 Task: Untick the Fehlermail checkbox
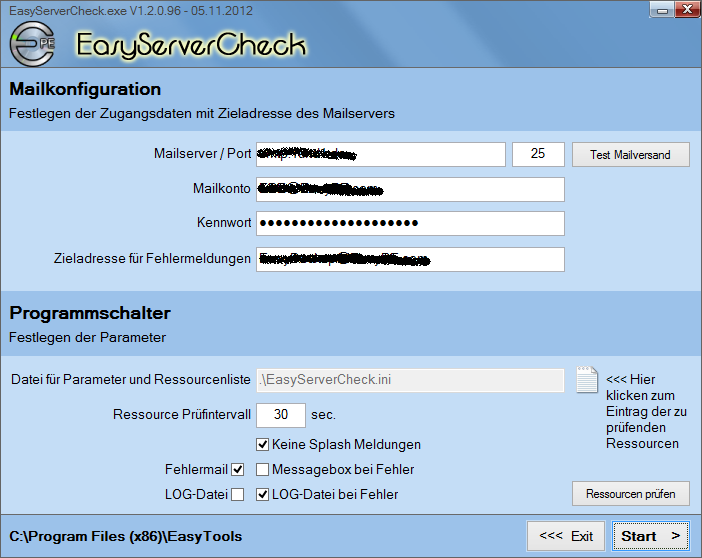tap(238, 469)
